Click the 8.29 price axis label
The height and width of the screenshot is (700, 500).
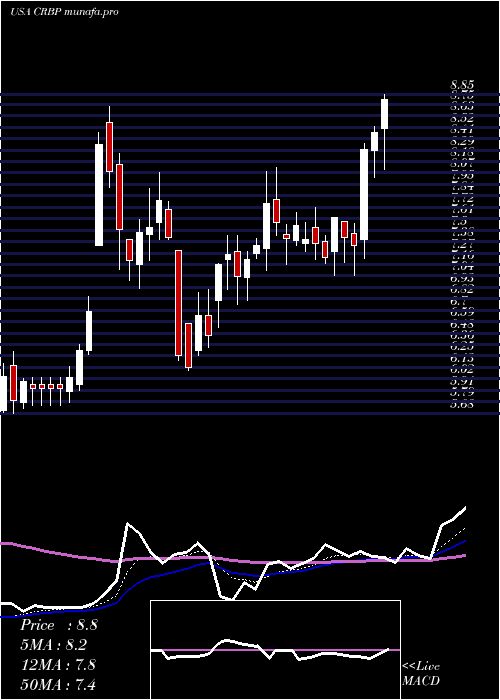pyautogui.click(x=462, y=142)
